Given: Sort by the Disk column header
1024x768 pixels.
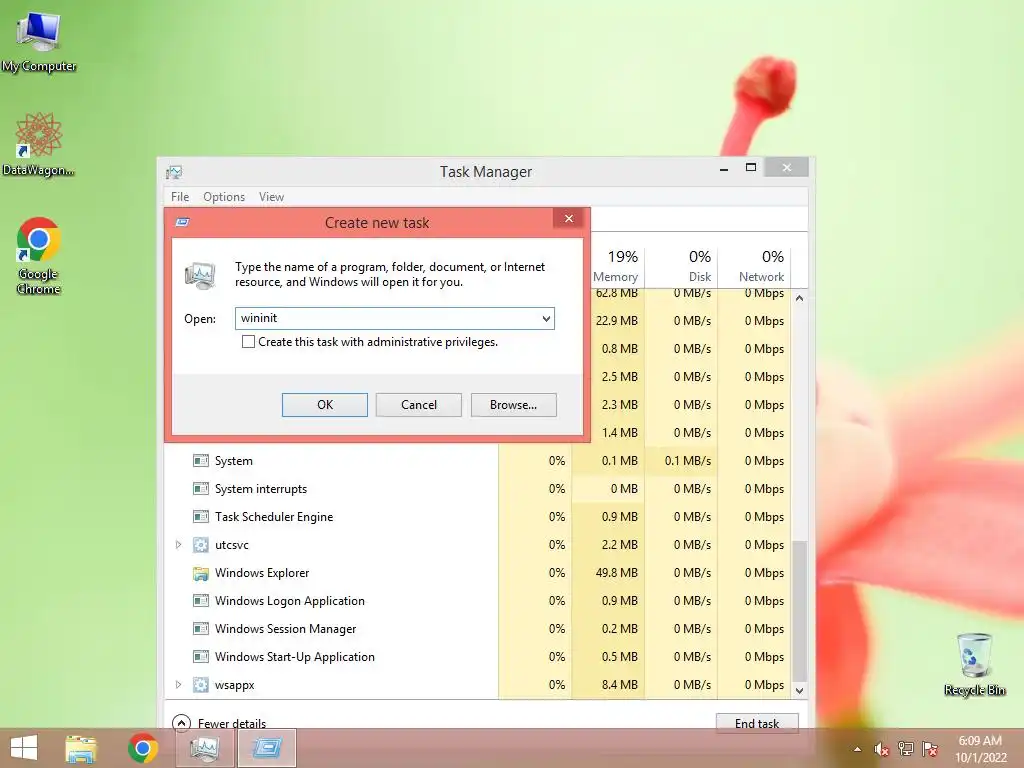Looking at the screenshot, I should click(682, 266).
